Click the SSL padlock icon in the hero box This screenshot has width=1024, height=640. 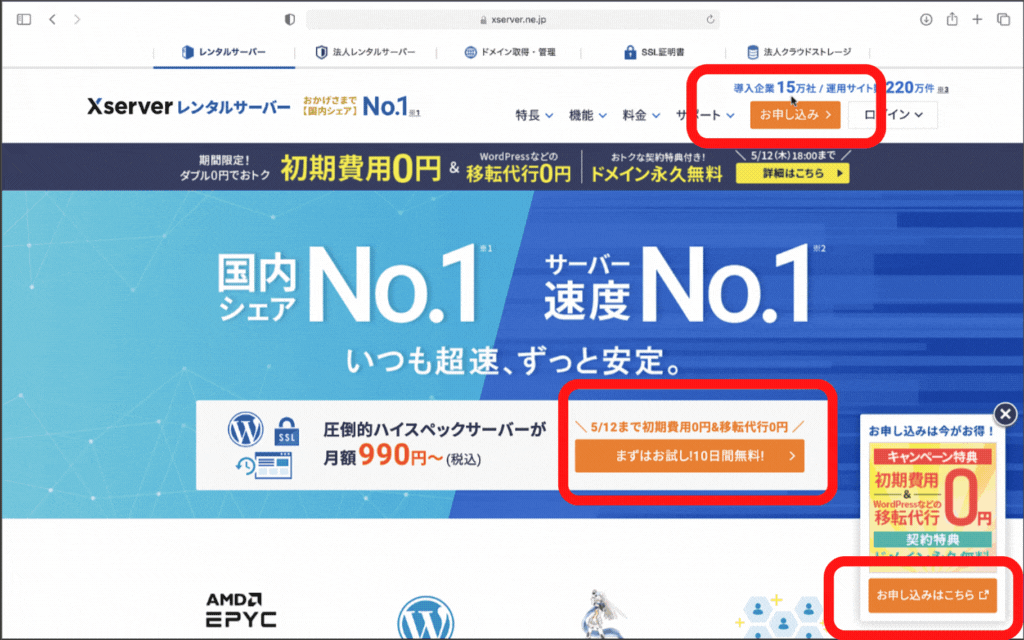click(287, 432)
